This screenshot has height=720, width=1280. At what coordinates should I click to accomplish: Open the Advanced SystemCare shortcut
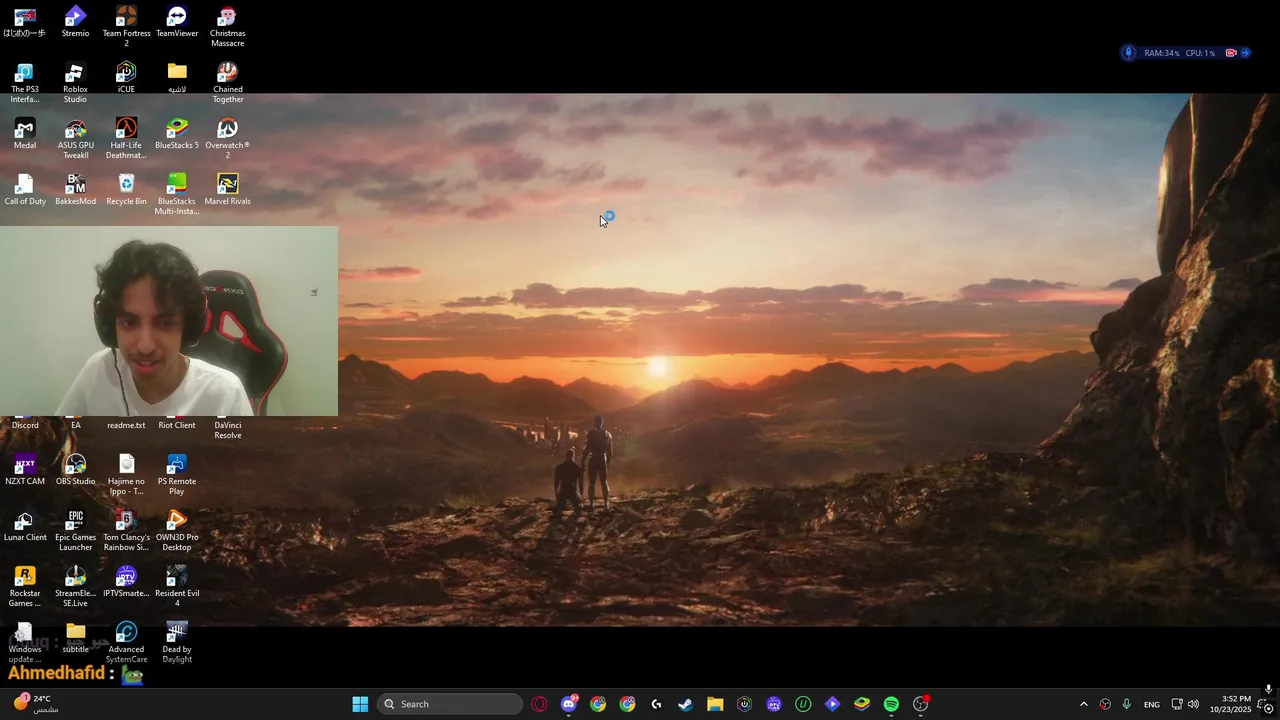tap(126, 642)
